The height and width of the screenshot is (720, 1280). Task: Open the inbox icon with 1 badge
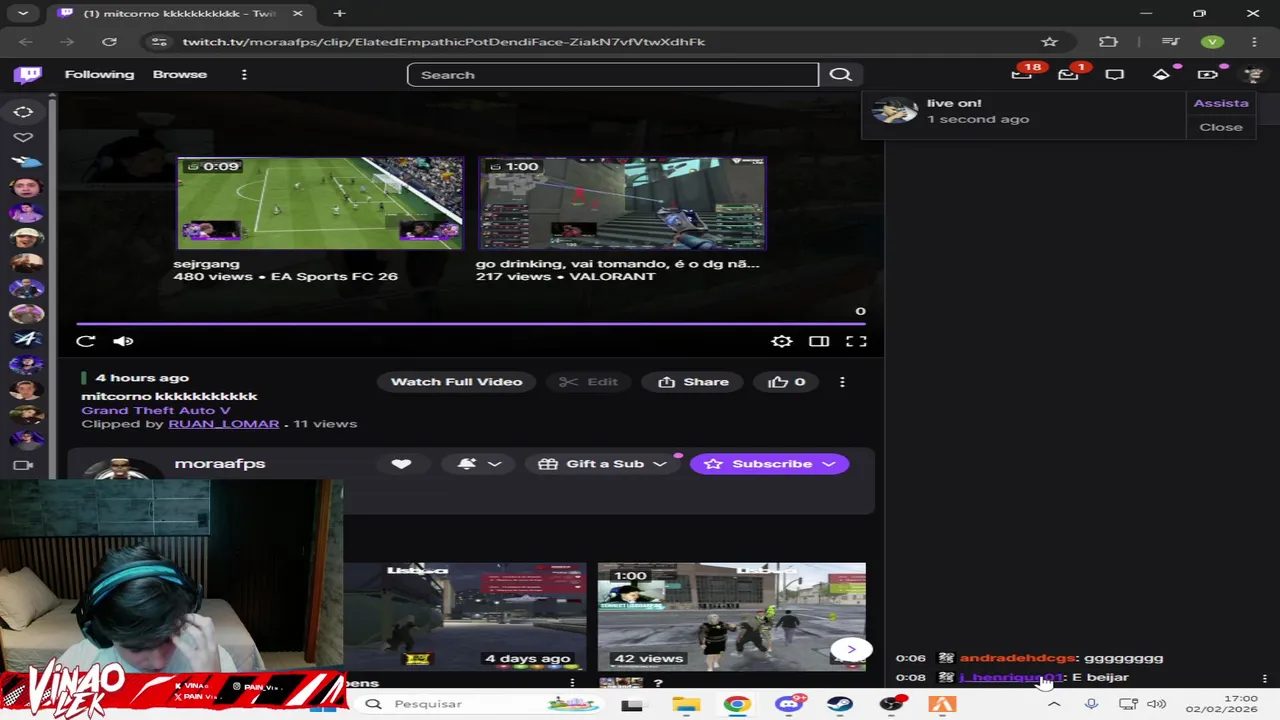(x=1068, y=74)
